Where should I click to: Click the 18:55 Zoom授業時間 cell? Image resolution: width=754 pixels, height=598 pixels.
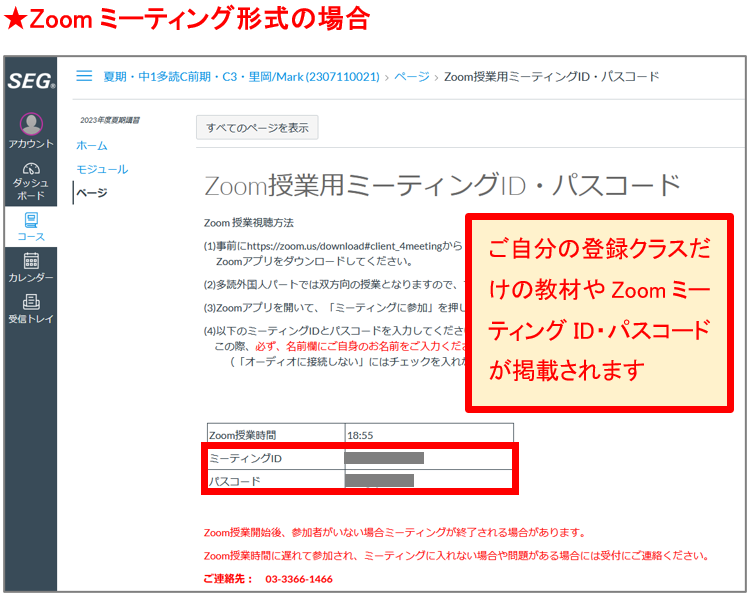click(359, 435)
